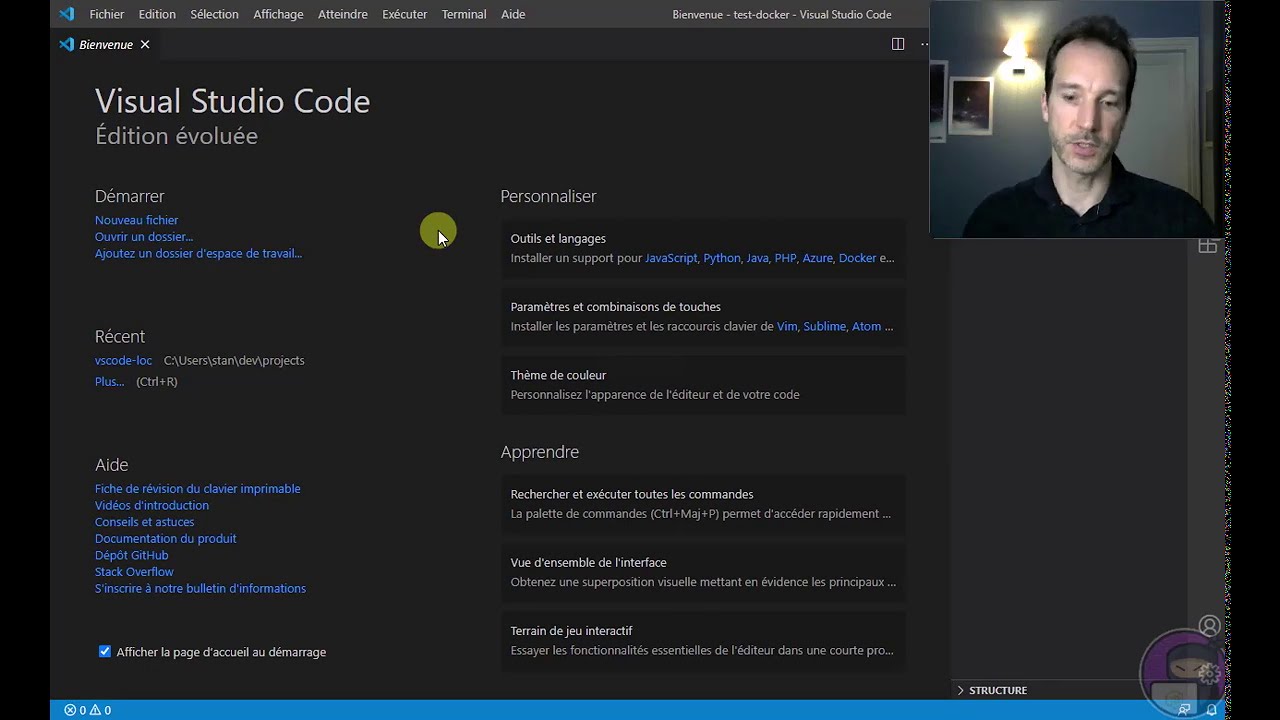Screen dimensions: 1280x720
Task: Click the Sublime keybindings link
Action: tap(825, 326)
